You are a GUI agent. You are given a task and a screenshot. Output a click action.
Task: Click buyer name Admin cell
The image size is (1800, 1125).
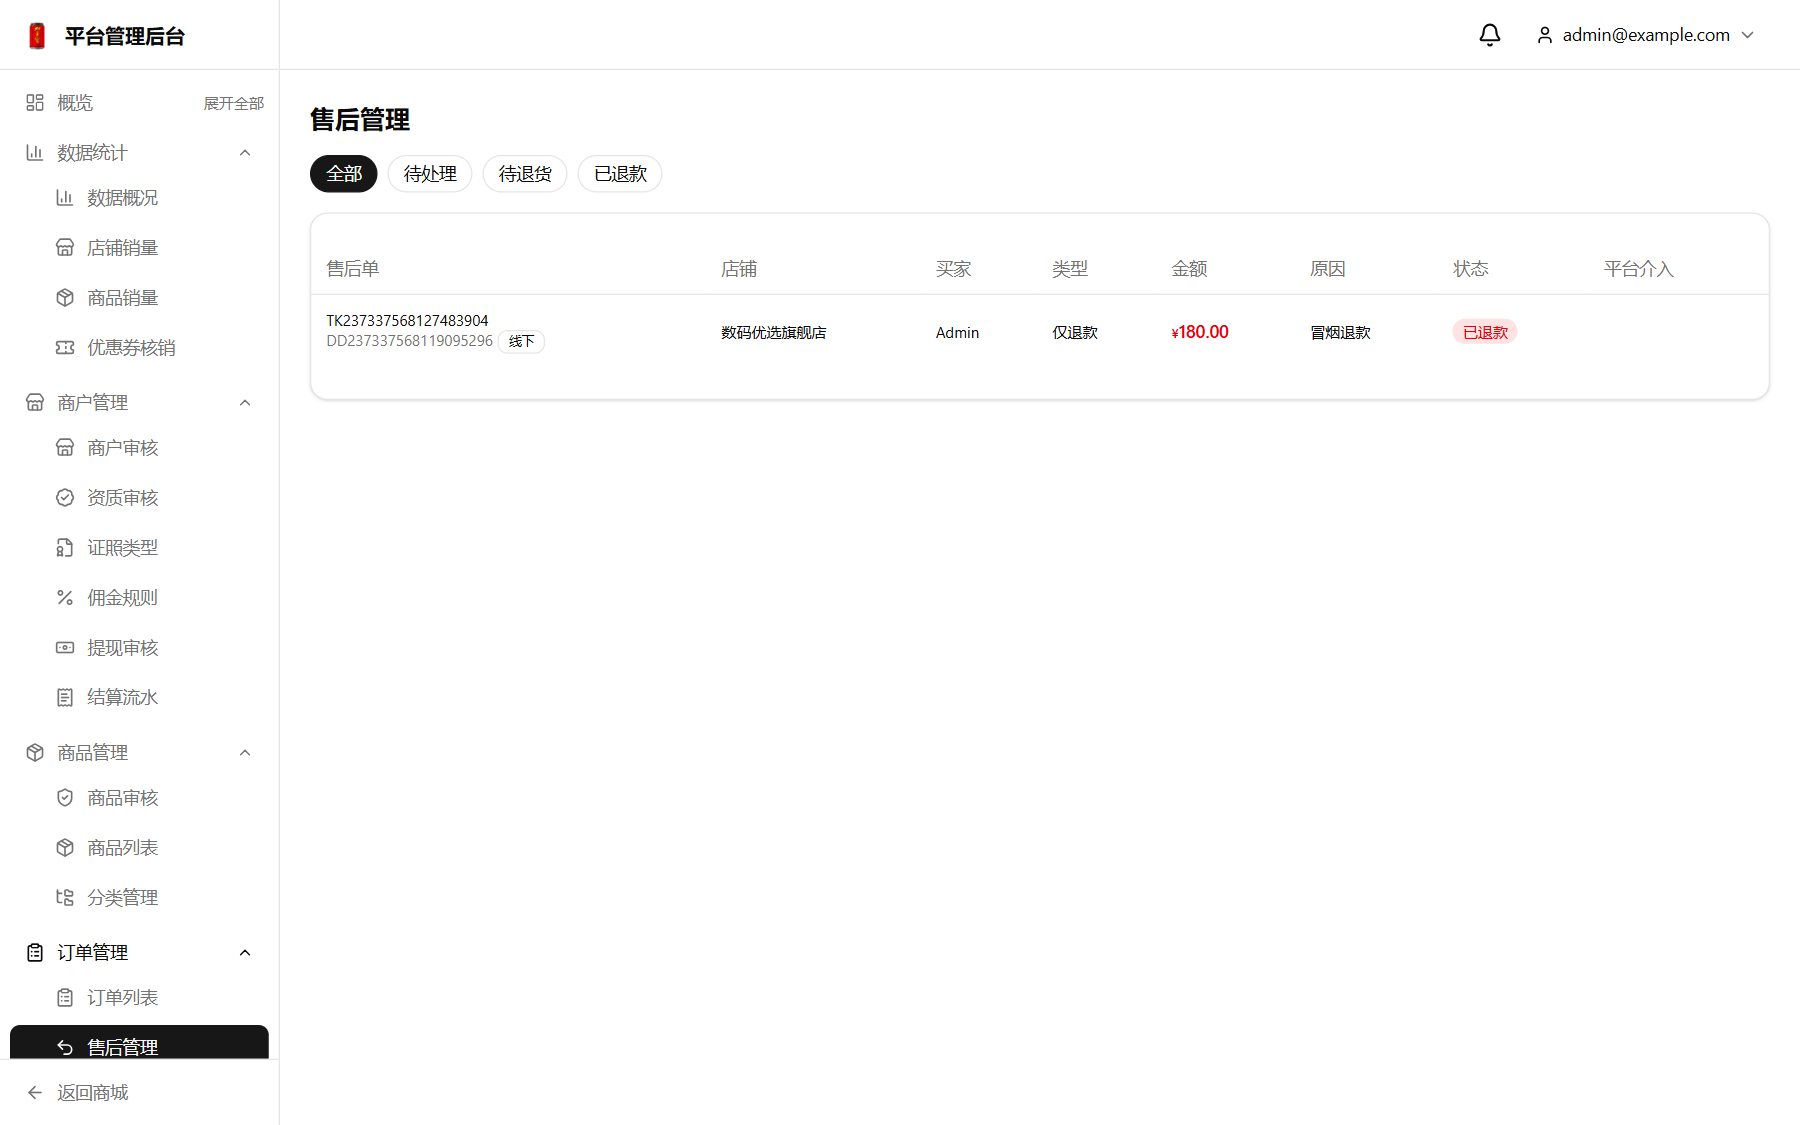point(957,333)
